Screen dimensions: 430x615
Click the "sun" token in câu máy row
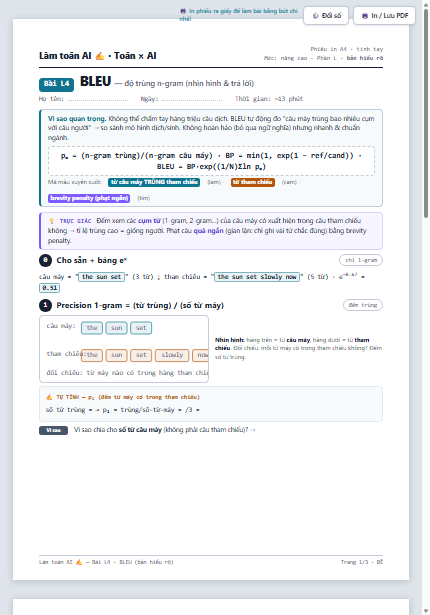[x=117, y=328]
